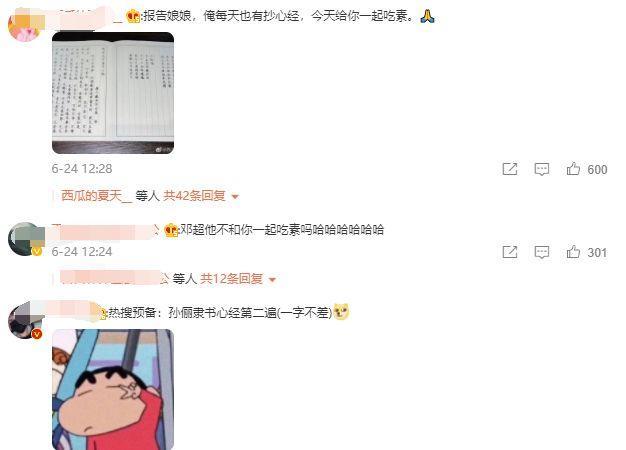This screenshot has height=450, width=626.
Task: Reply to the 6-24 12:24 comment
Action: pyautogui.click(x=542, y=252)
